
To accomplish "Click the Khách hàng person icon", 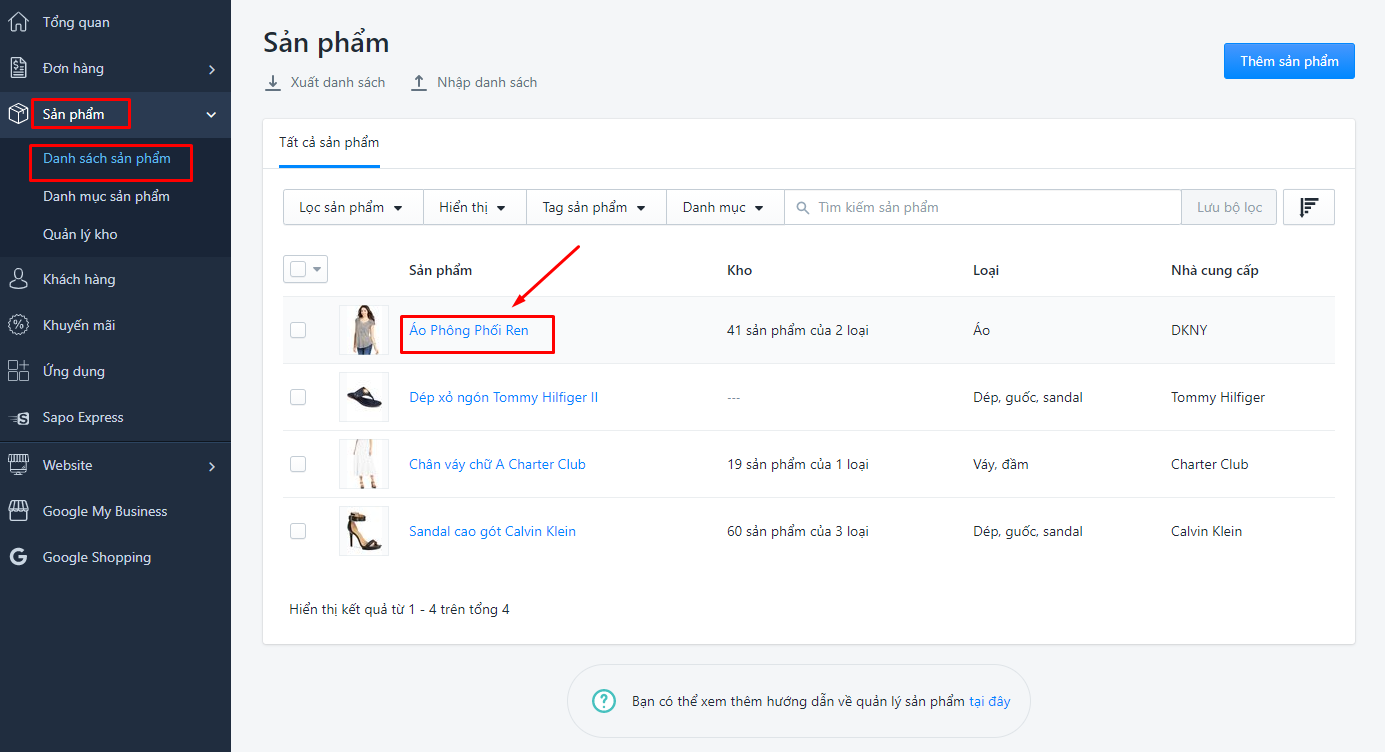I will point(18,279).
